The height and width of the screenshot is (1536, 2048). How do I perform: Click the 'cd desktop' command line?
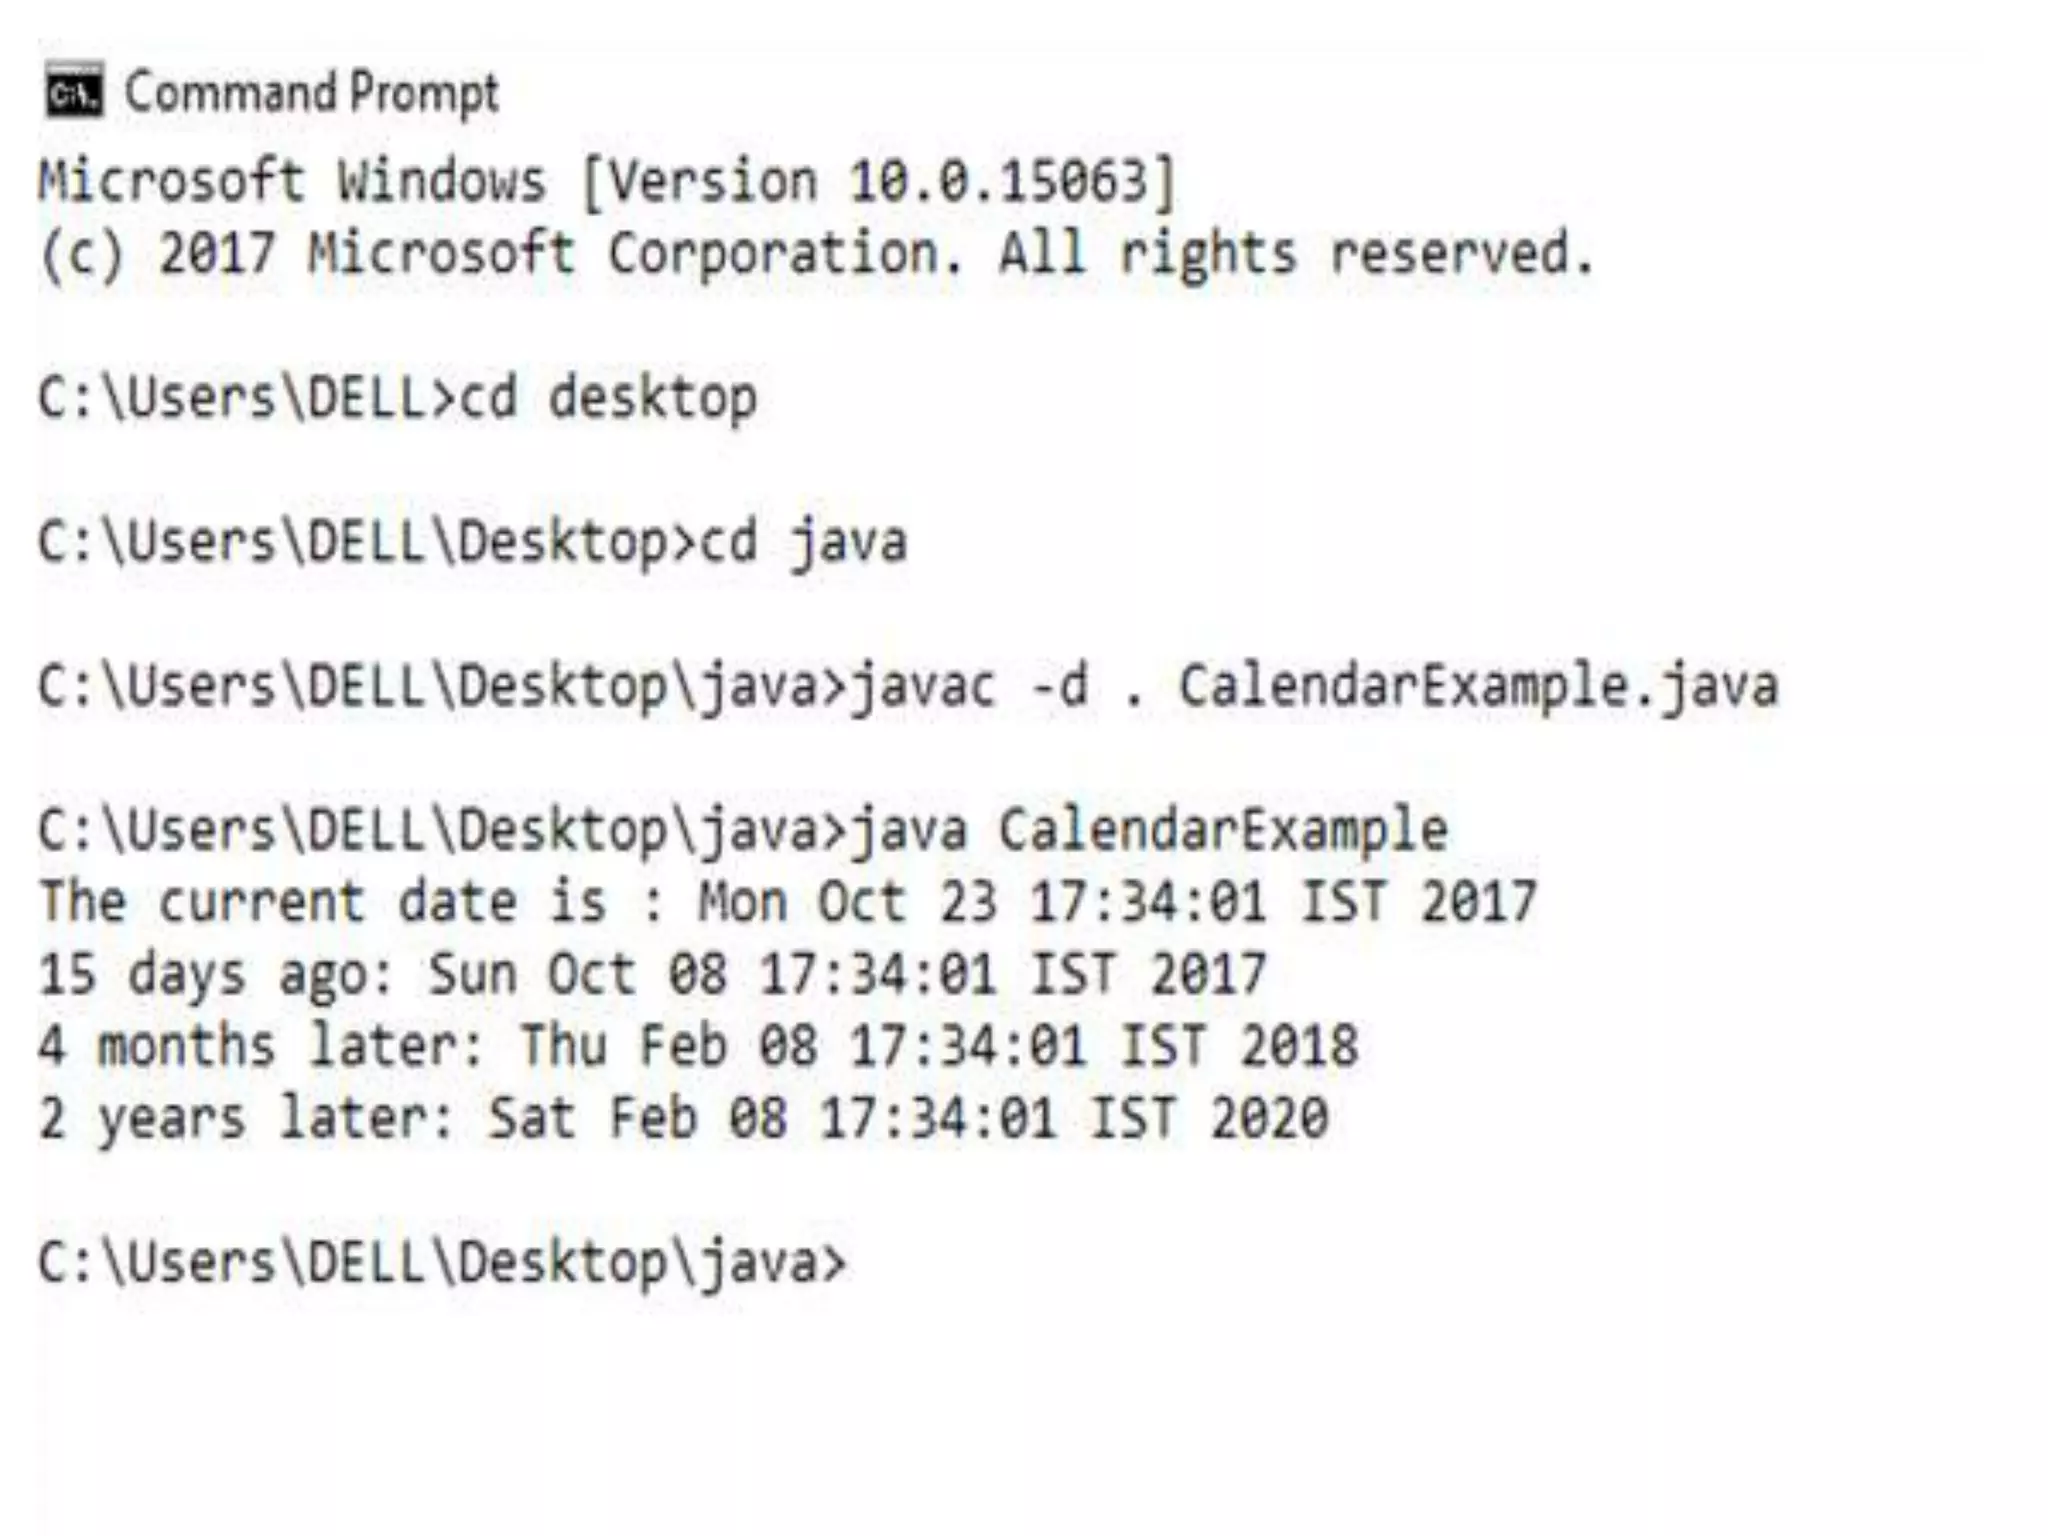pos(397,398)
